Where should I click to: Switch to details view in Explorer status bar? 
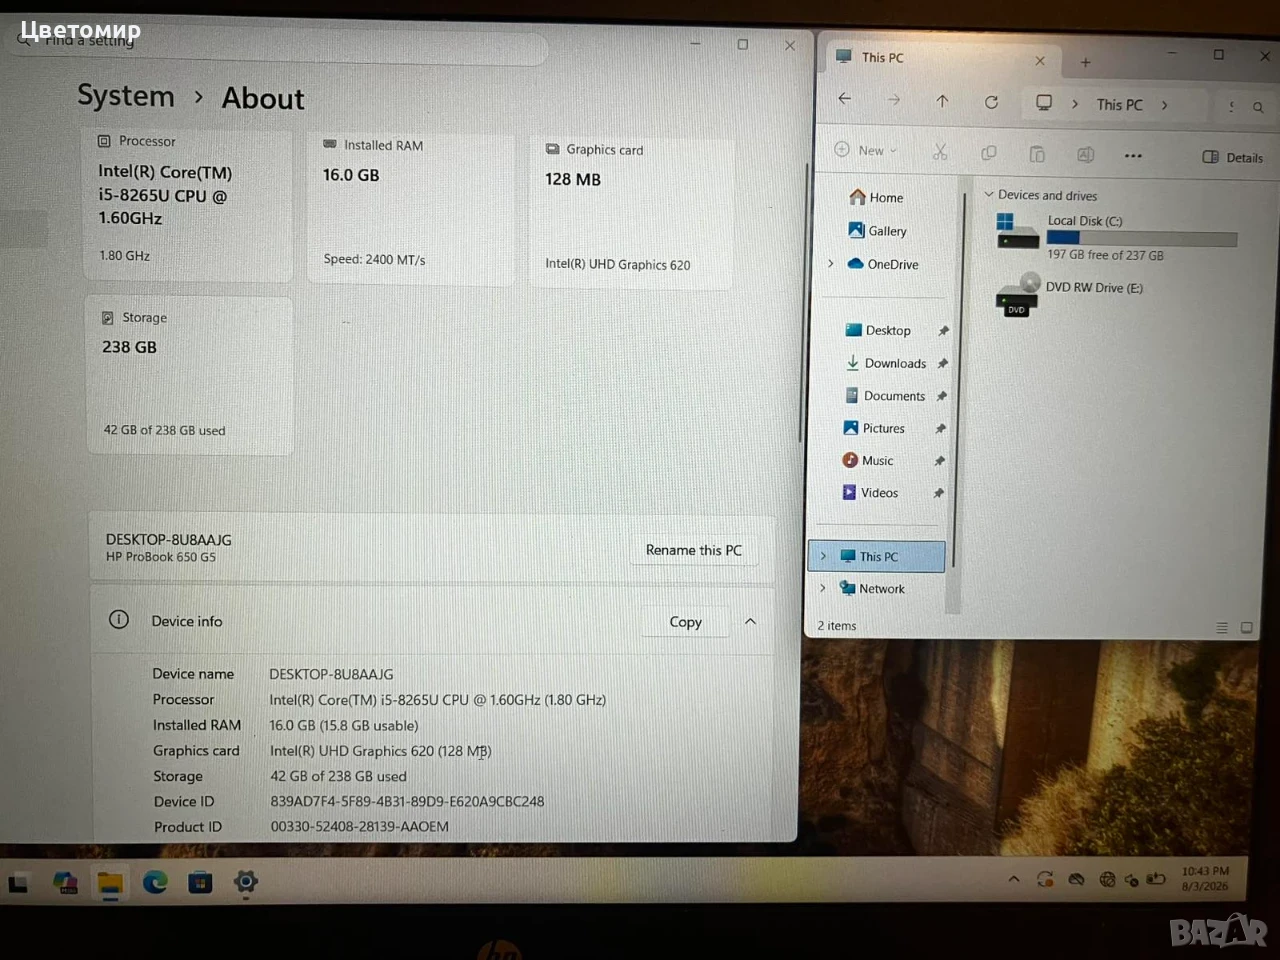(x=1221, y=628)
